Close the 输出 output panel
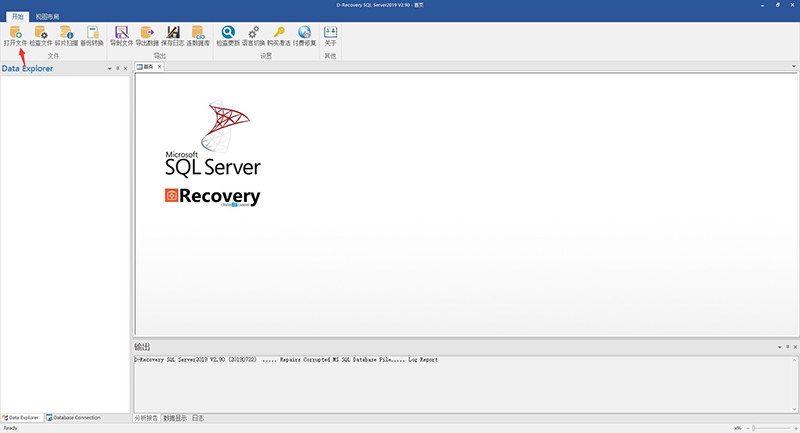The width and height of the screenshot is (800, 433). pyautogui.click(x=795, y=347)
